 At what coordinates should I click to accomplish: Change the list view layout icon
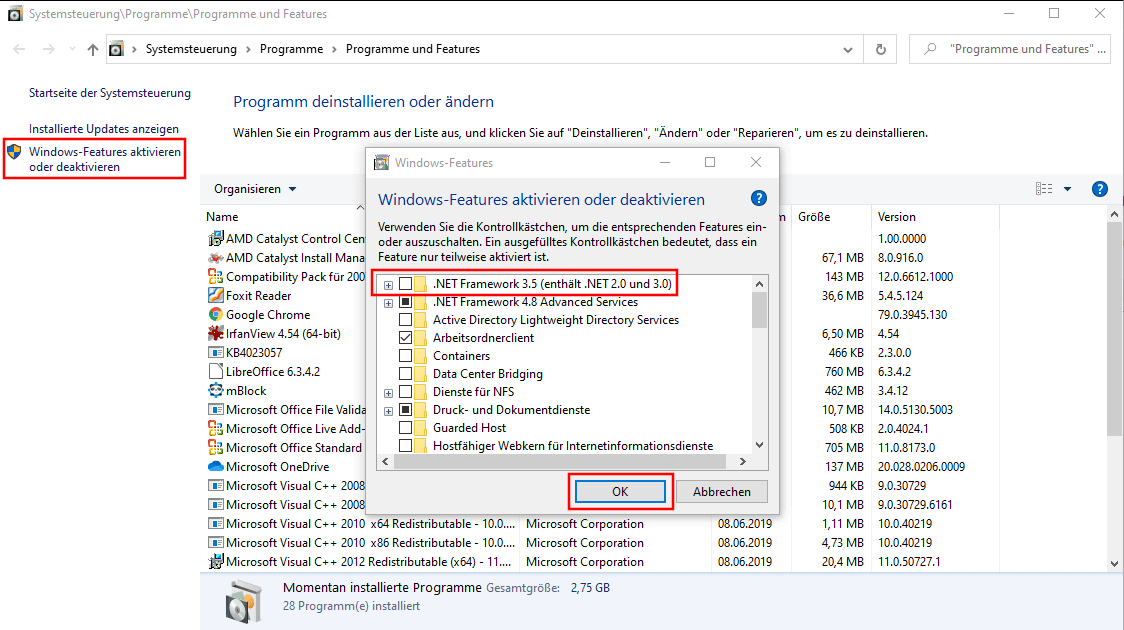(x=1044, y=188)
